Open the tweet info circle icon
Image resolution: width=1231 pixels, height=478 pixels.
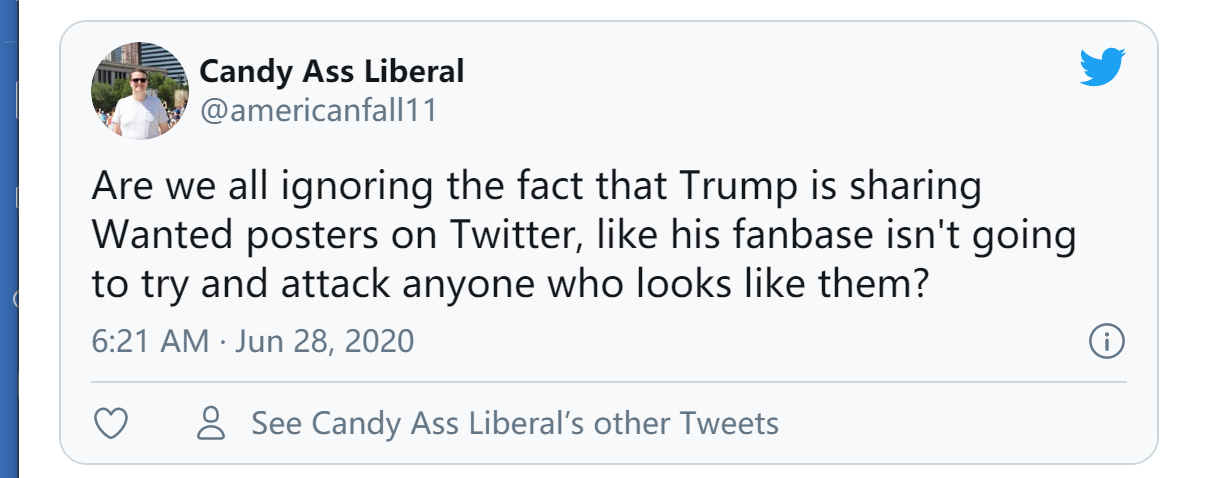(x=1106, y=342)
